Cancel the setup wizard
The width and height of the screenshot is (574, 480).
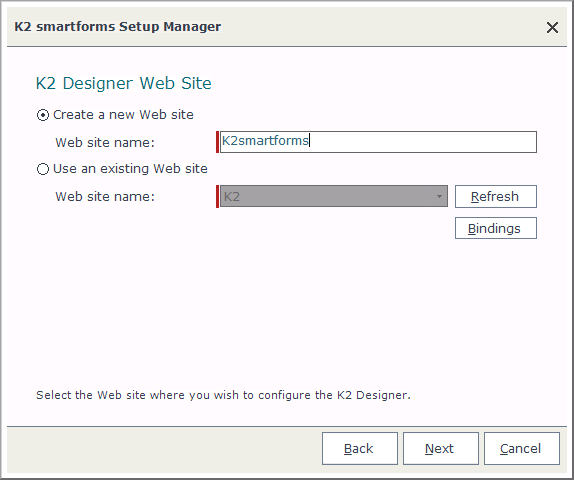[x=522, y=449]
